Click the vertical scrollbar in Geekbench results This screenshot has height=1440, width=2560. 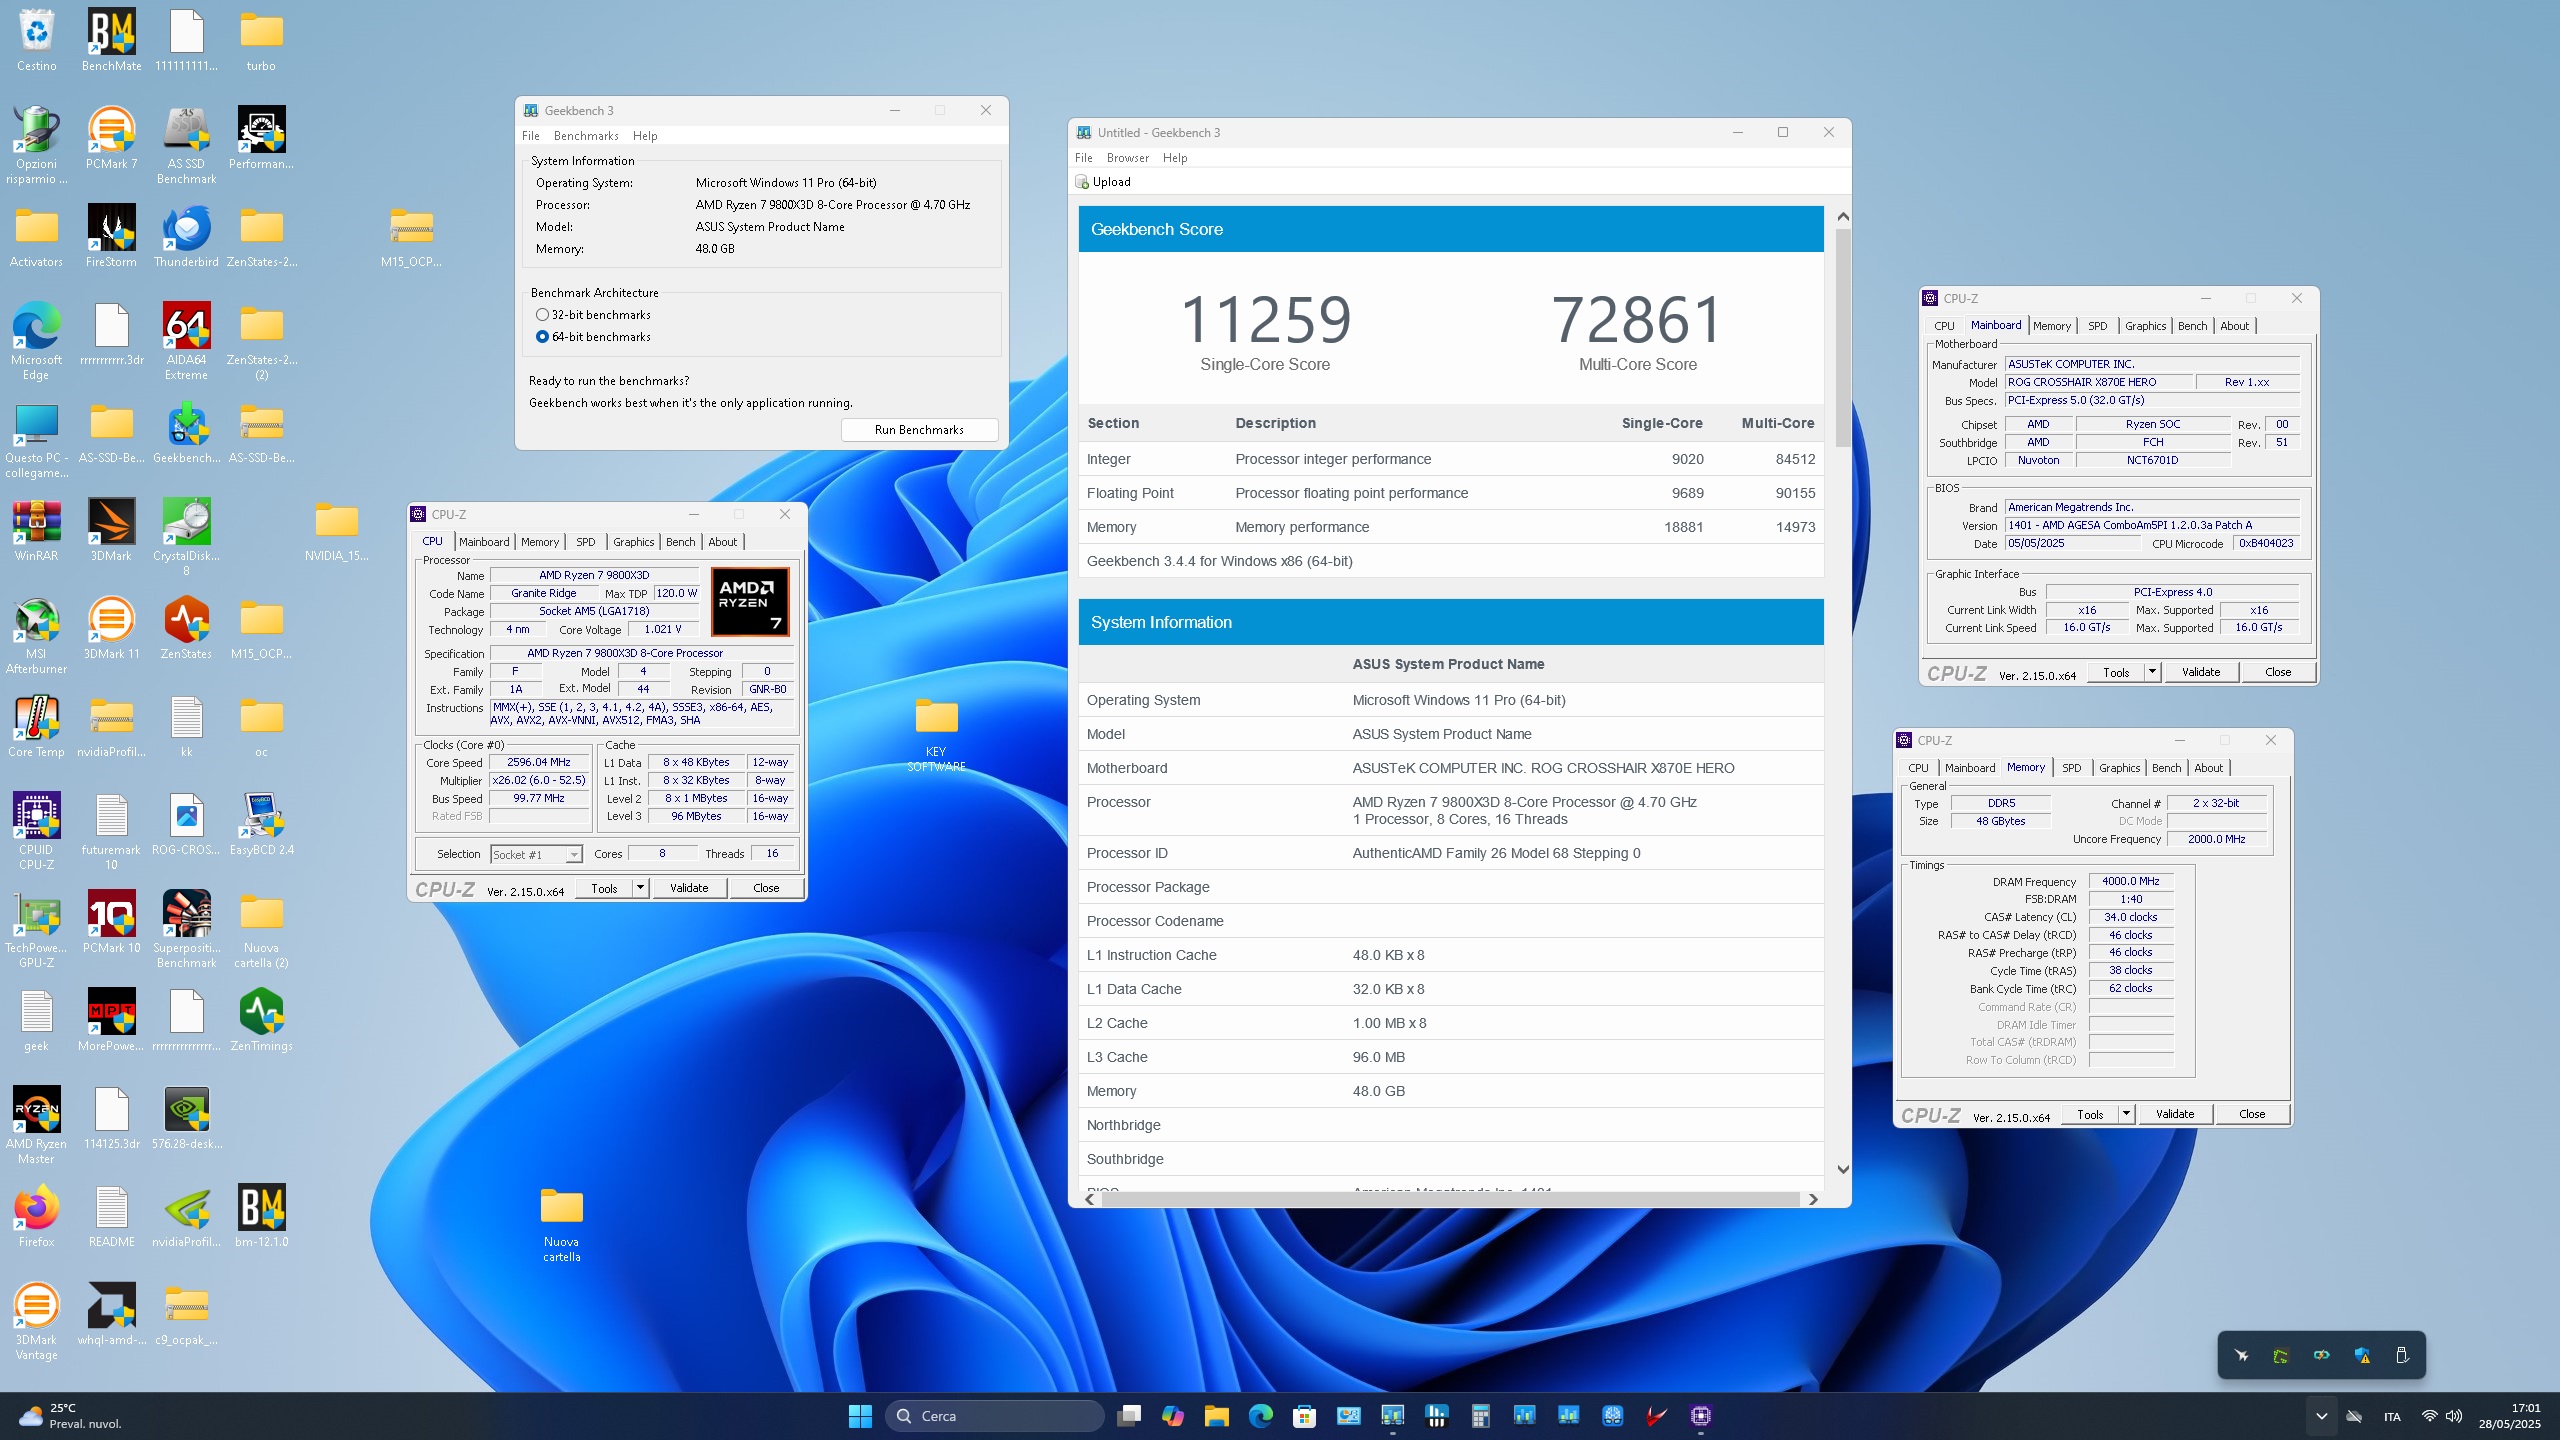1843,338
